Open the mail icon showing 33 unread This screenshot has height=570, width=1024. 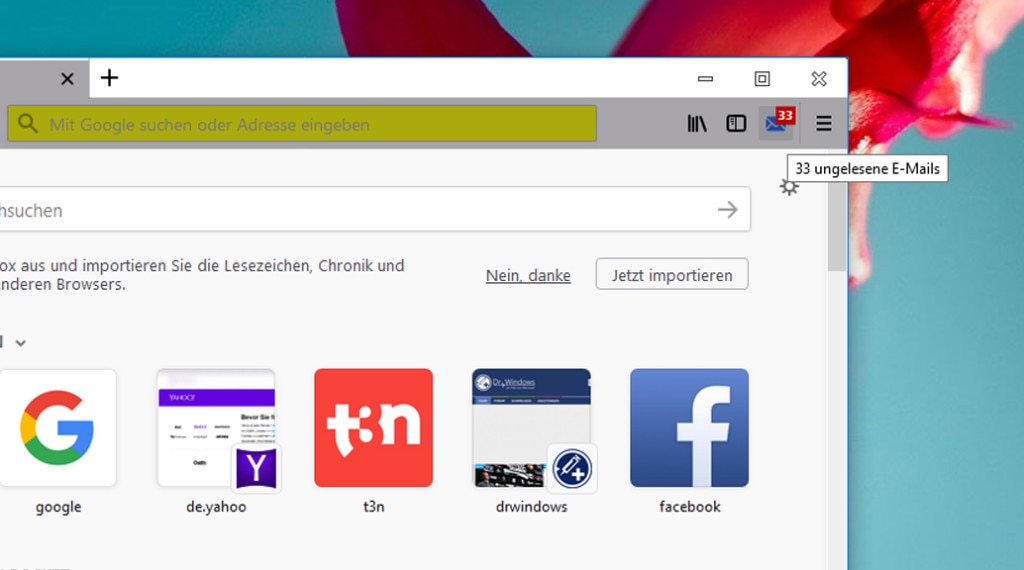click(x=777, y=123)
